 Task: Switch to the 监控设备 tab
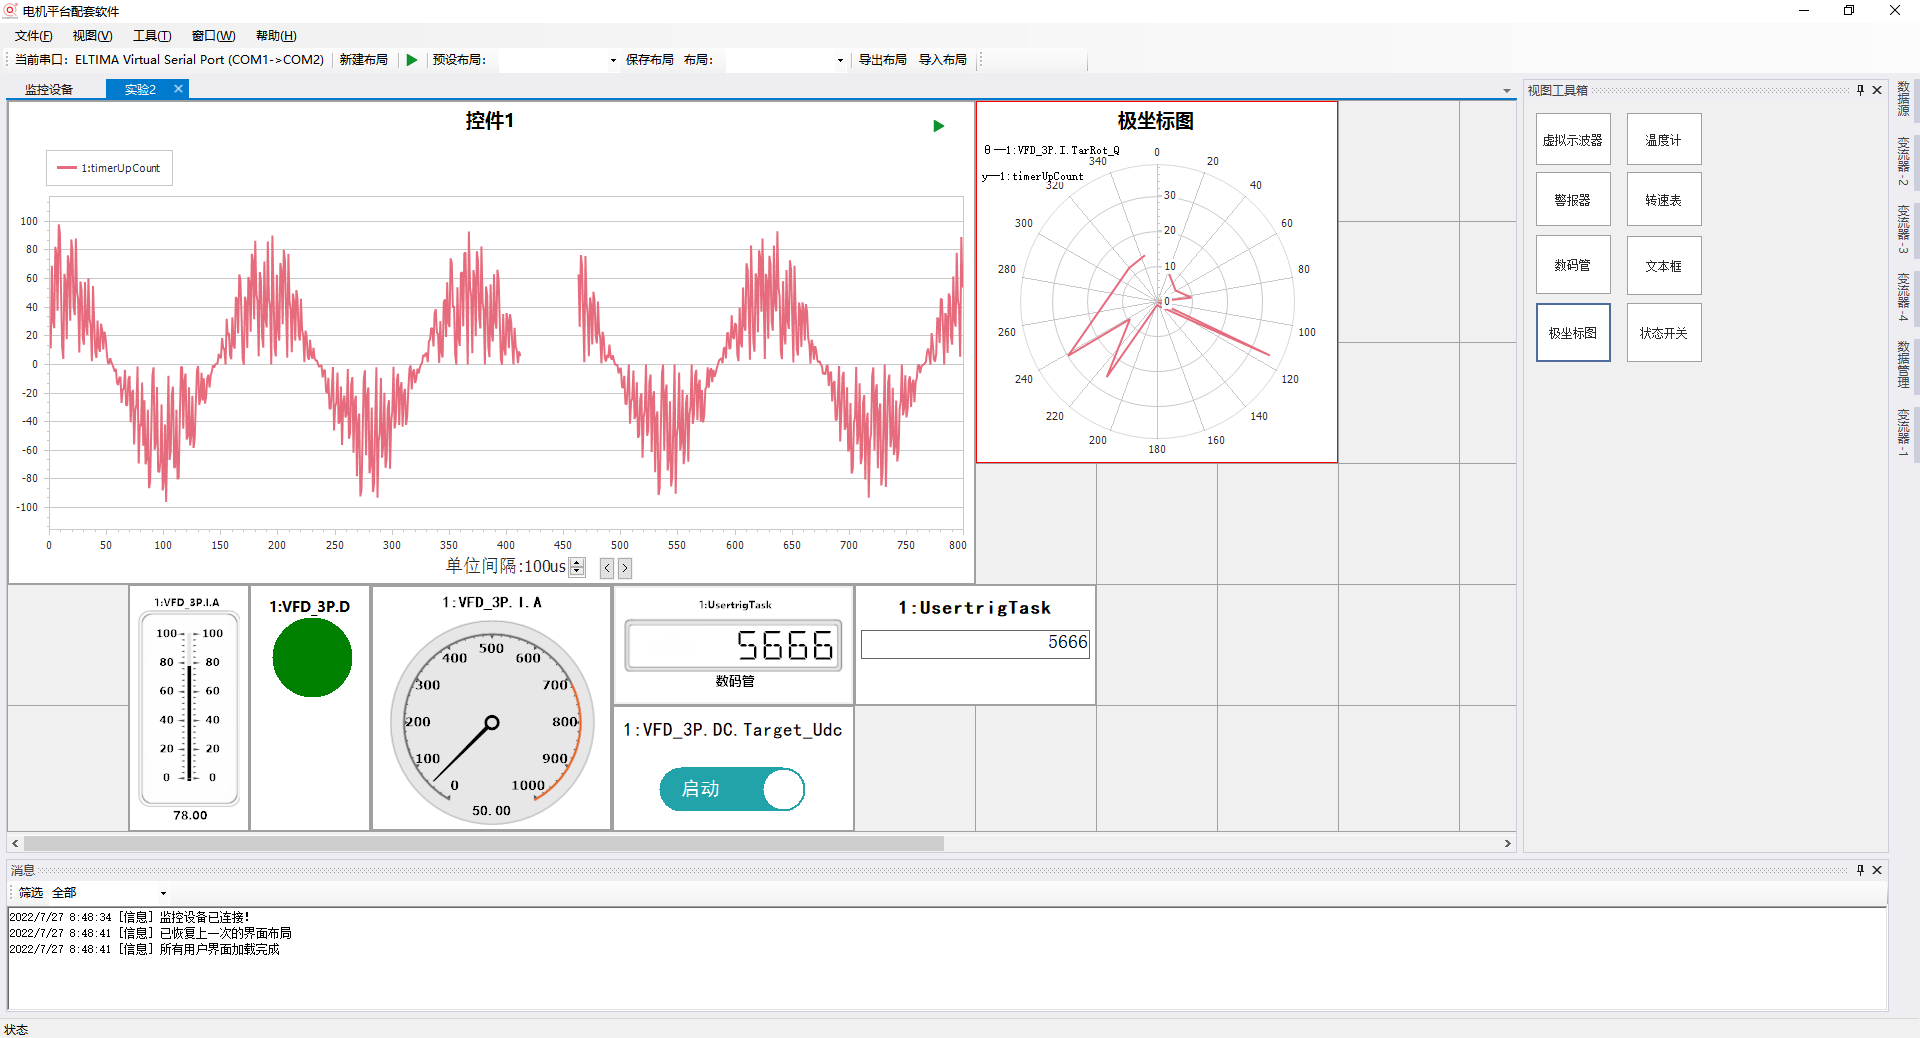click(49, 90)
